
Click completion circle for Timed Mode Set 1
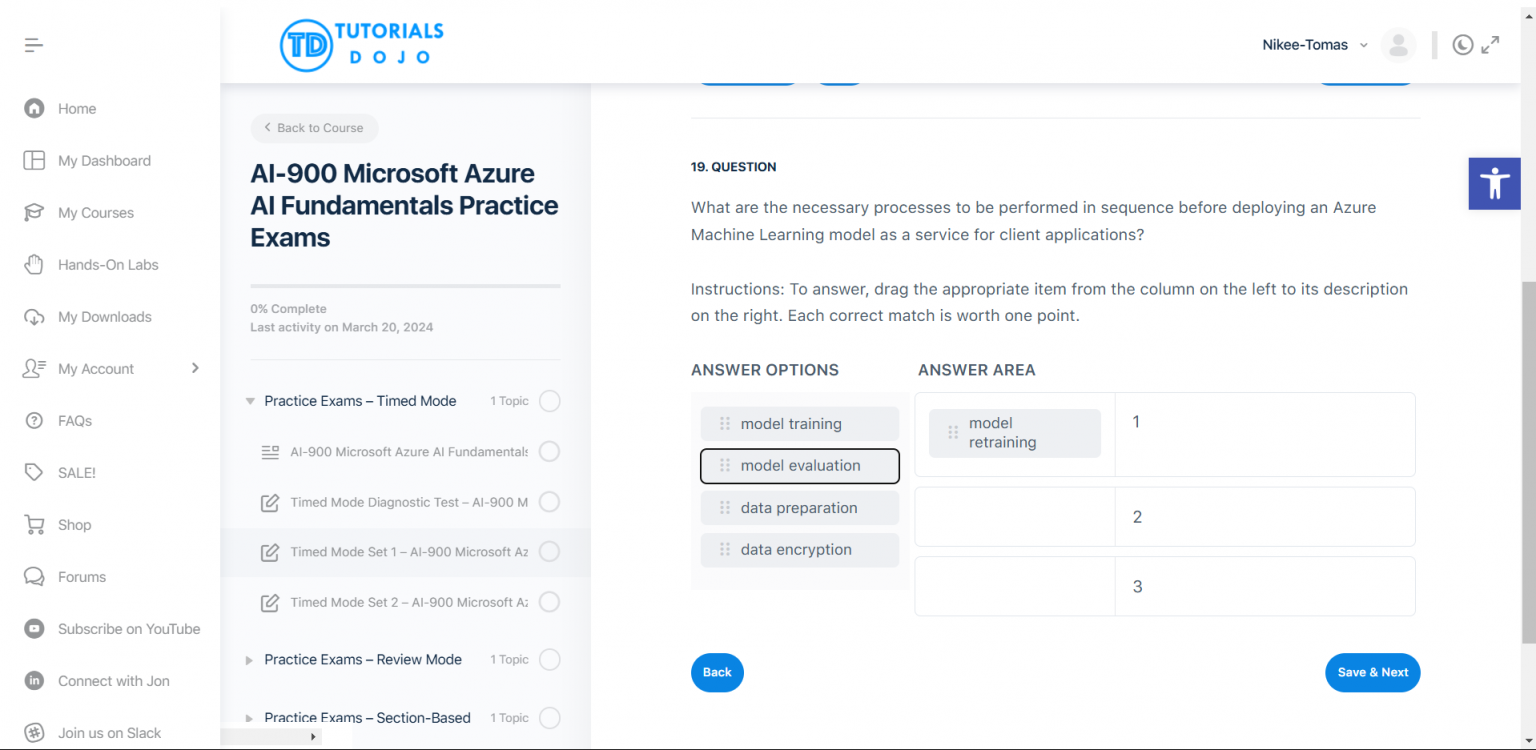coord(549,551)
